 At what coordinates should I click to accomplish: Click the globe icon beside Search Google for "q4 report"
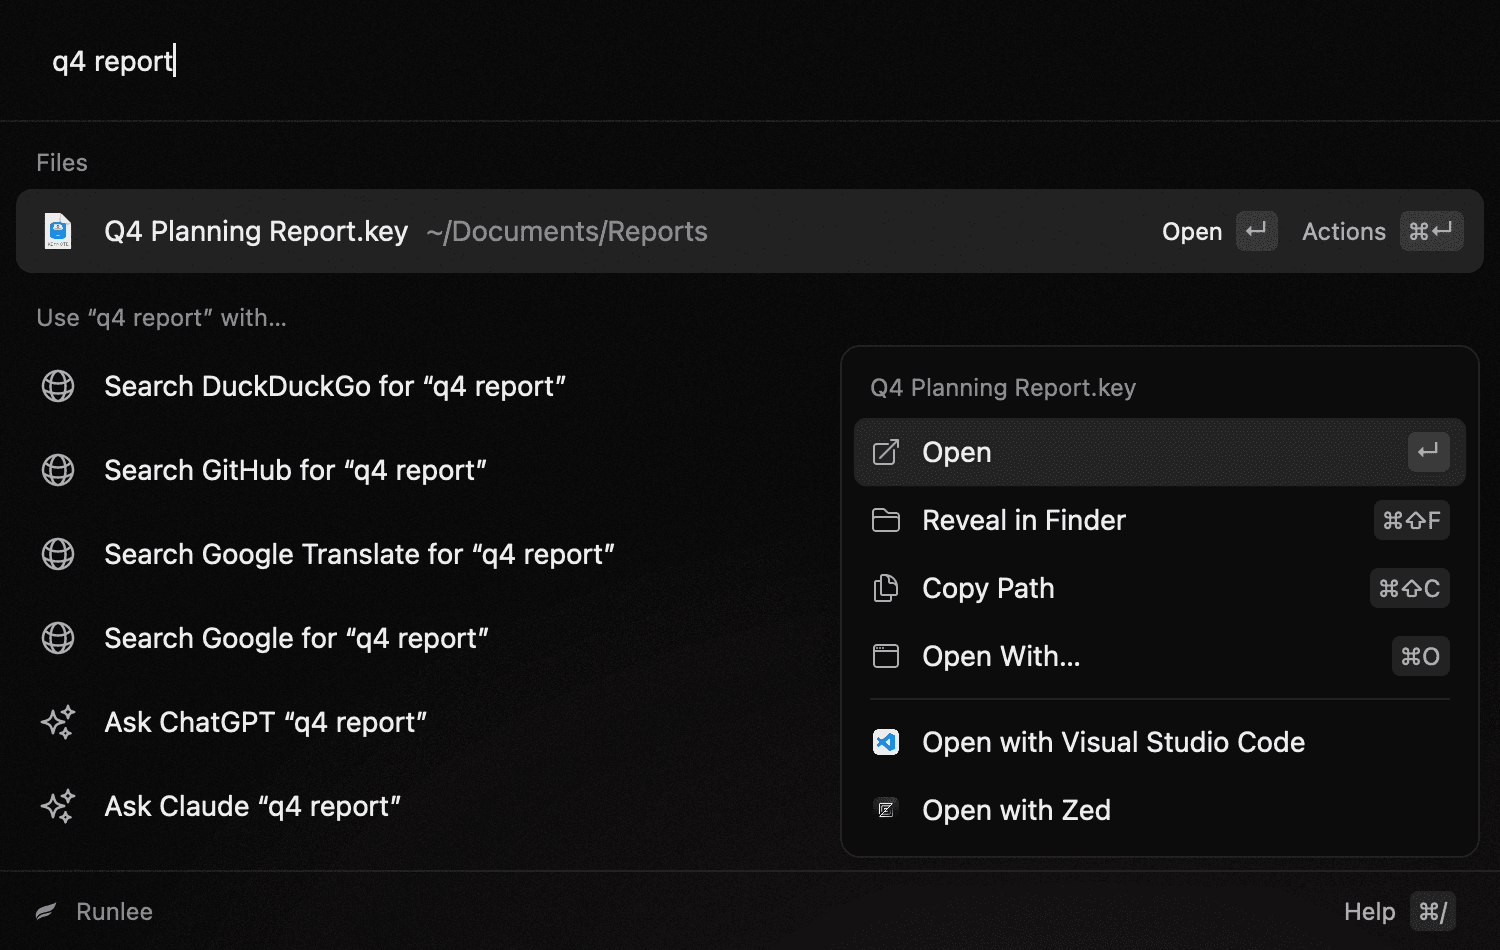58,638
